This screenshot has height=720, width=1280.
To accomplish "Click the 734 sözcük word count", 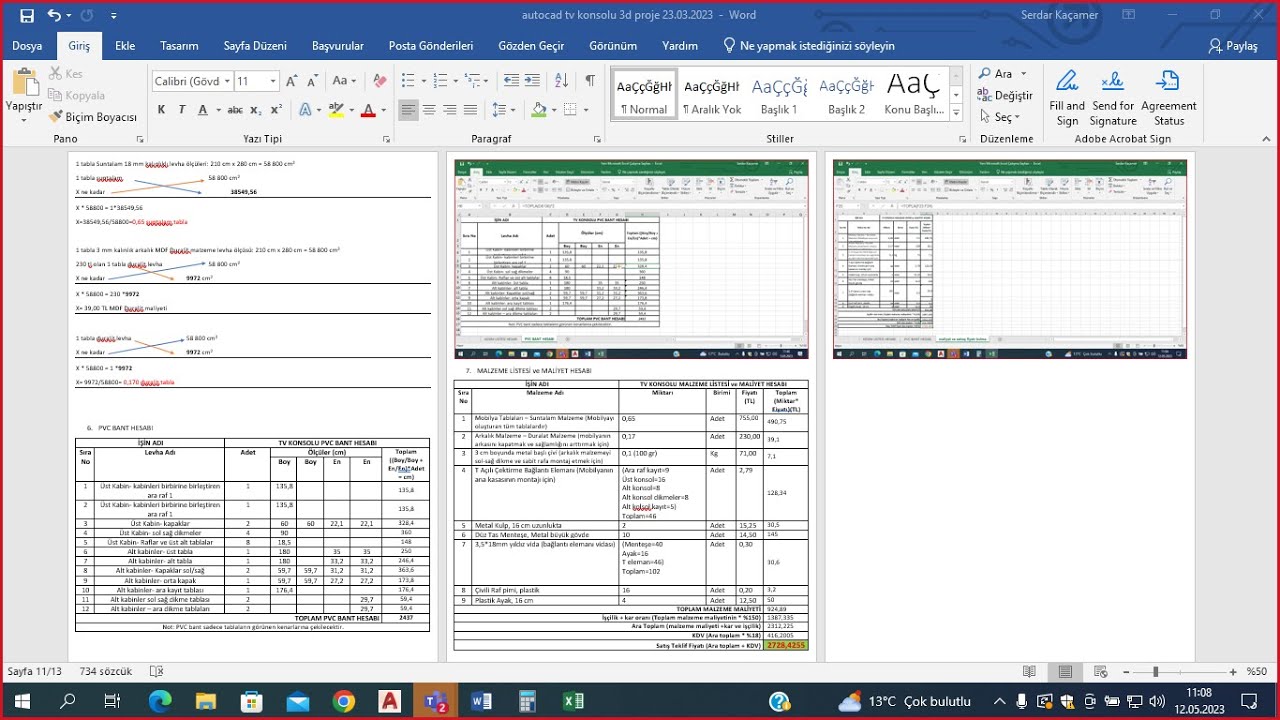I will (106, 672).
